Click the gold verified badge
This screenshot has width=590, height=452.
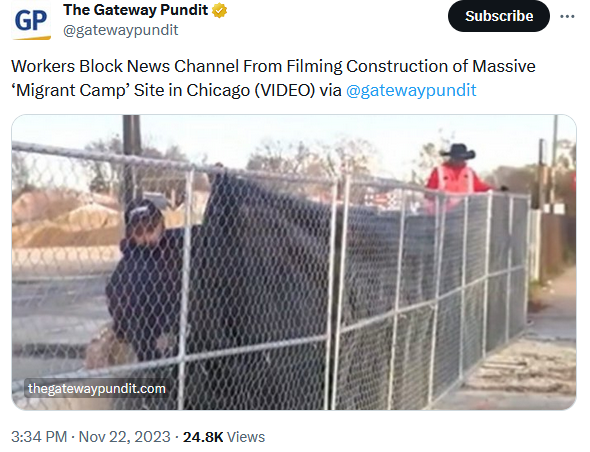219,11
